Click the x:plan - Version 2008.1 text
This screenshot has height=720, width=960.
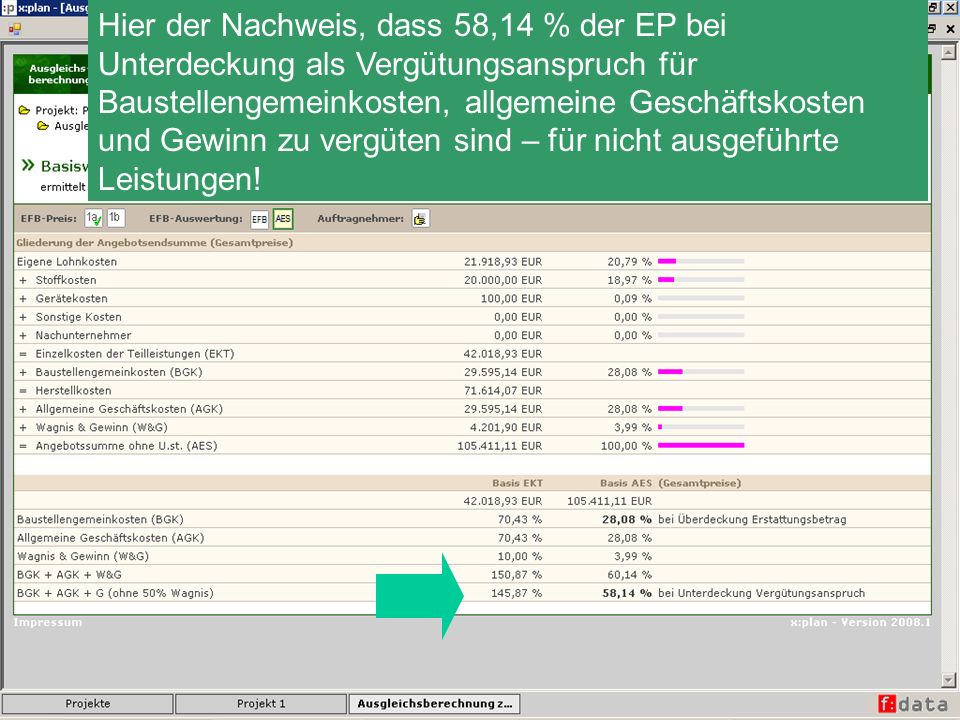coord(860,622)
